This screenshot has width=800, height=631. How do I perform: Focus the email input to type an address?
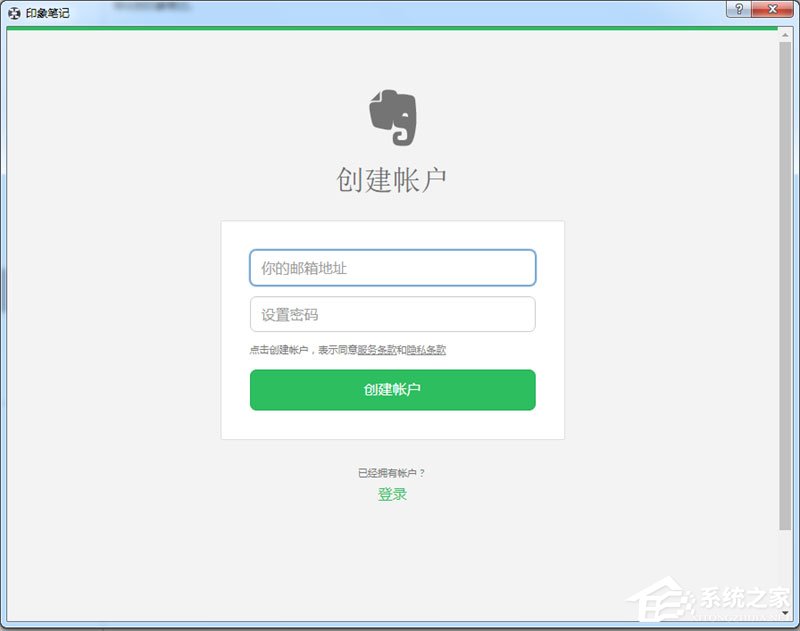click(393, 268)
